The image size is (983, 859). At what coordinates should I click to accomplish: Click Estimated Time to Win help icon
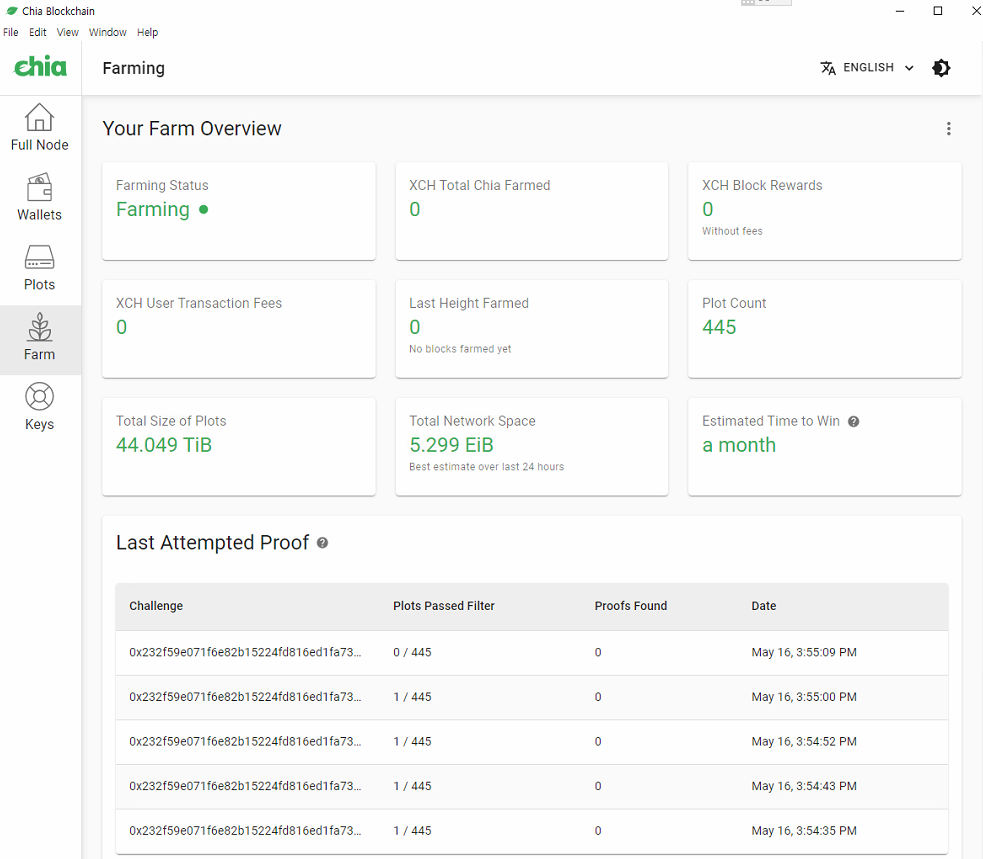tap(853, 421)
